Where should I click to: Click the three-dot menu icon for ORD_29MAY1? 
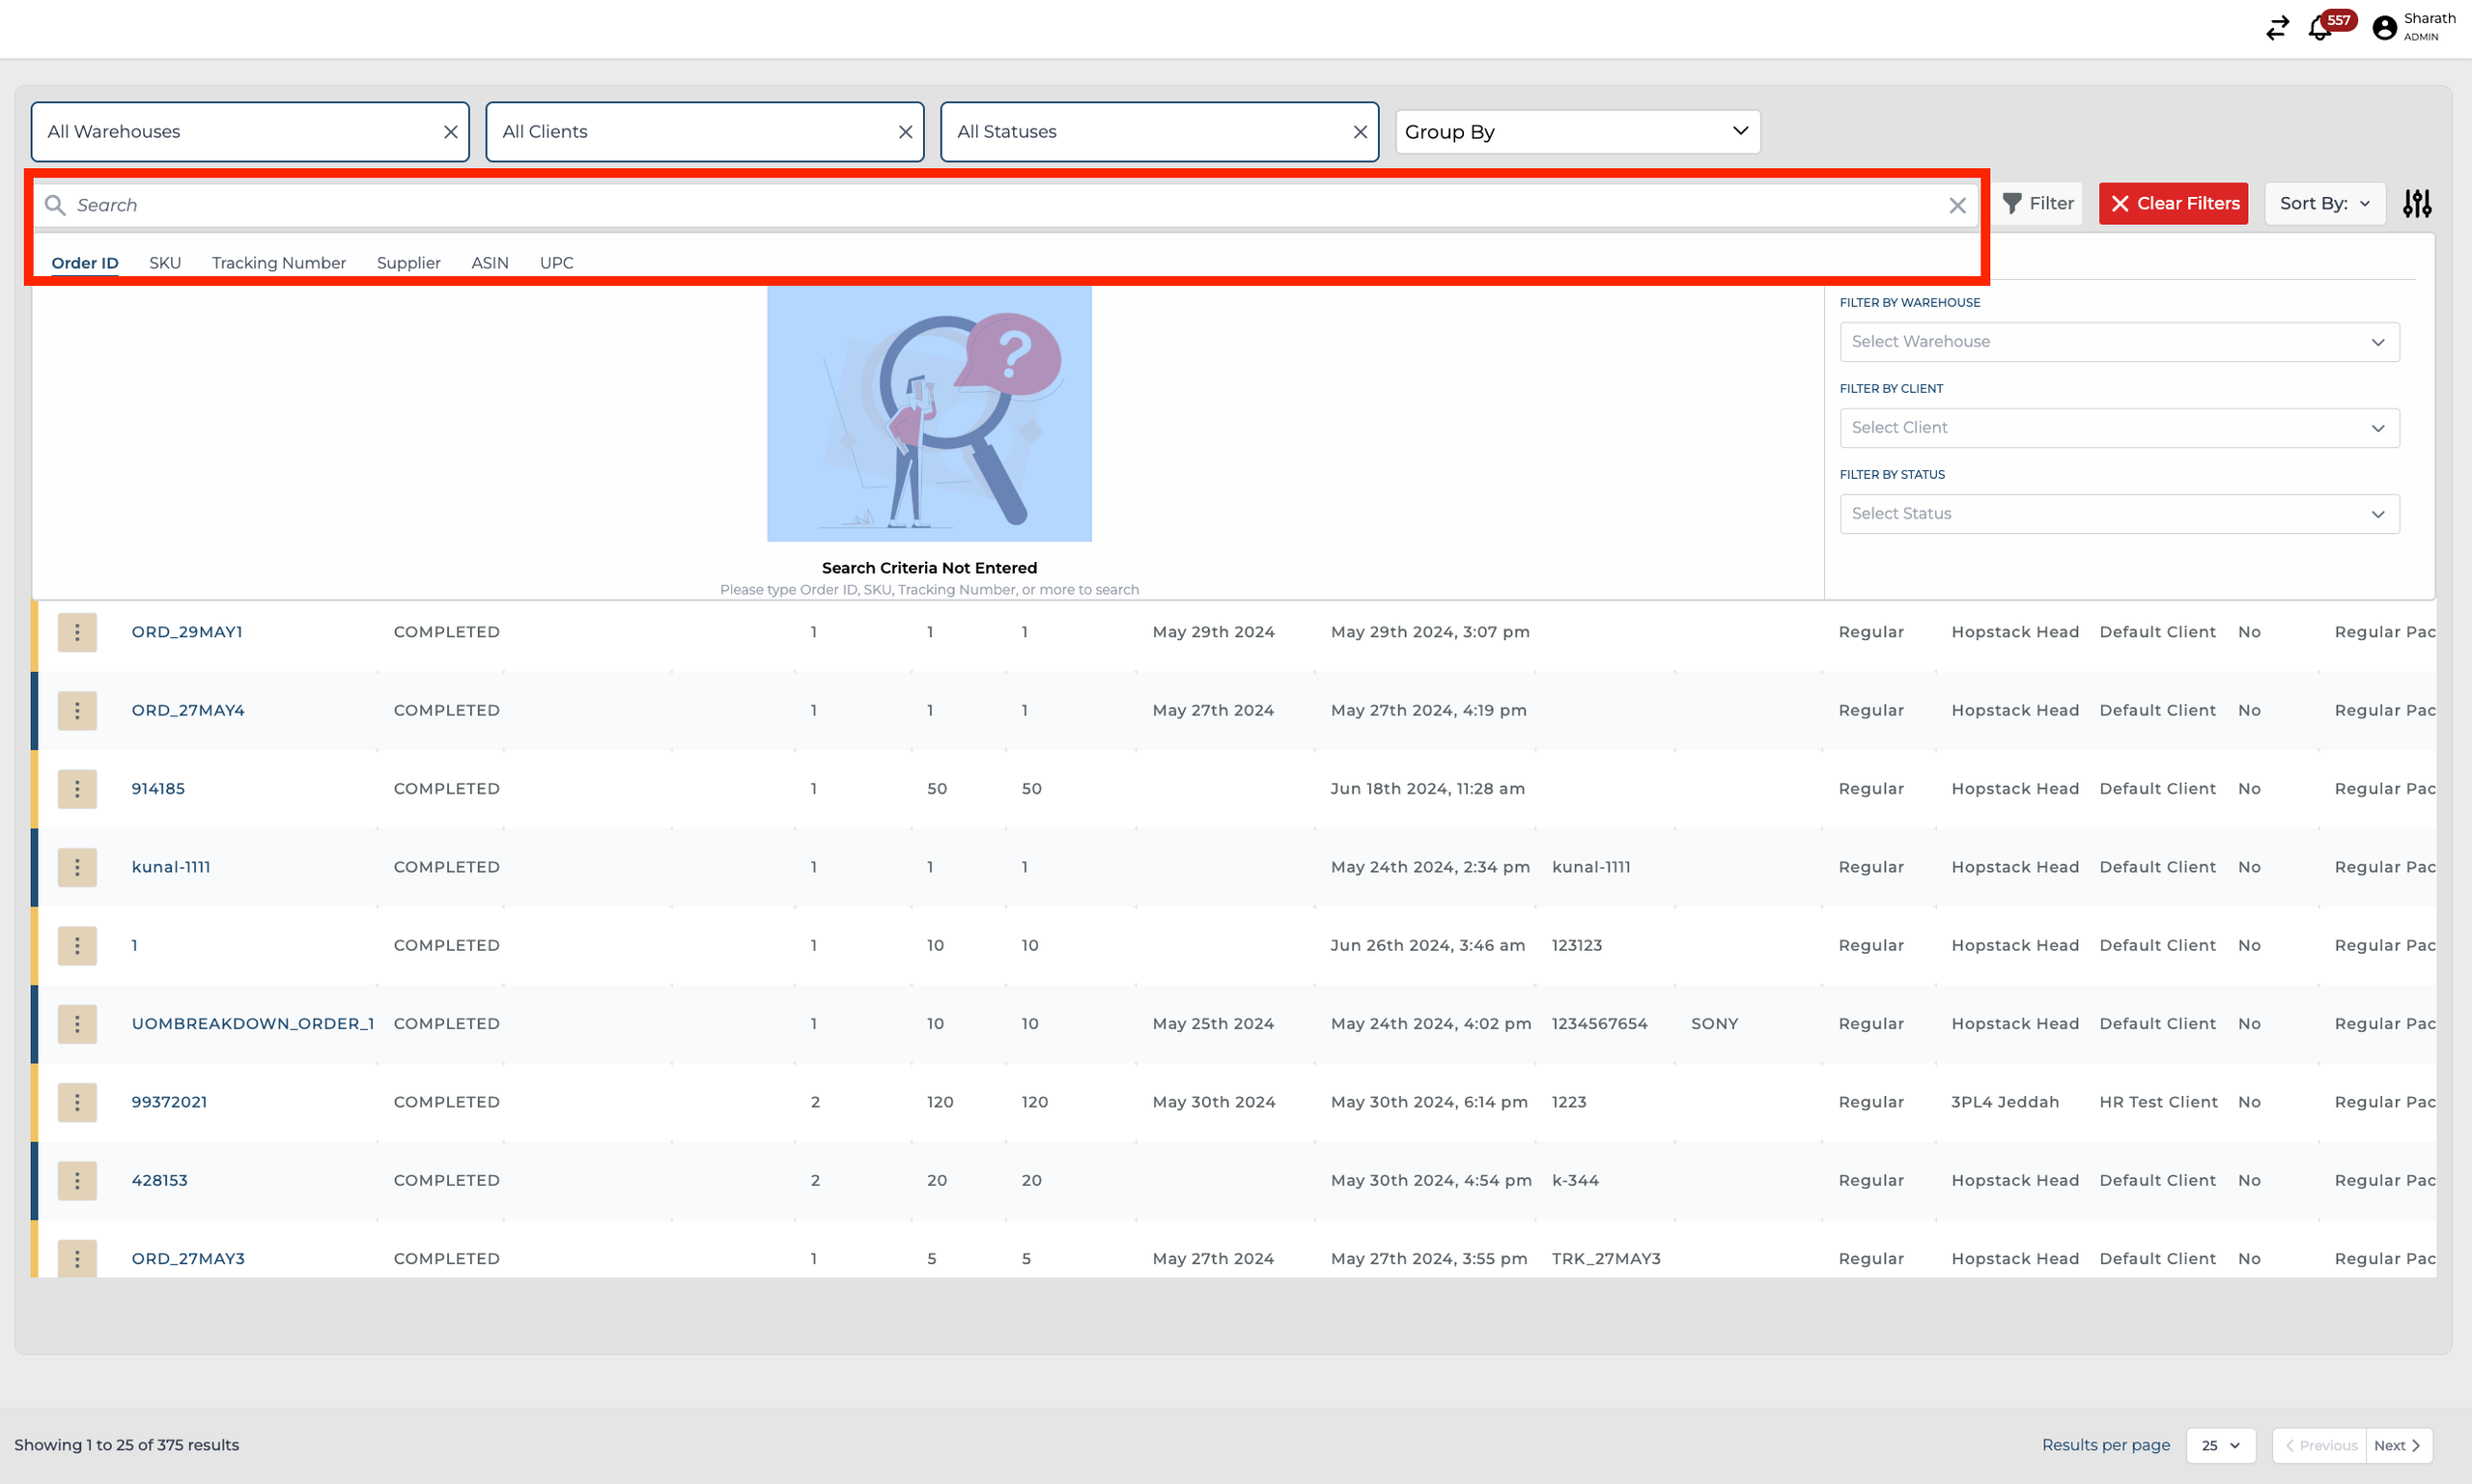[77, 631]
